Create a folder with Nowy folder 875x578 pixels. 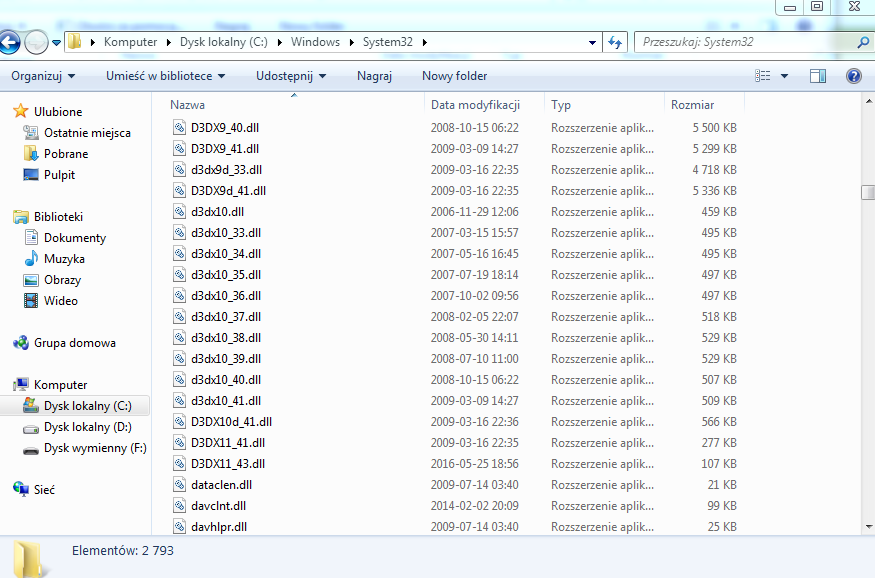point(454,76)
